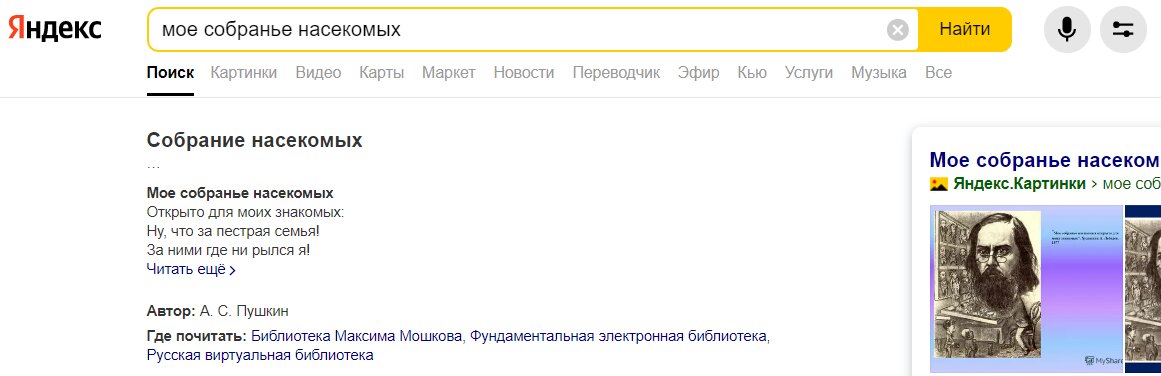
Task: Clear the search field with the X icon
Action: (897, 30)
